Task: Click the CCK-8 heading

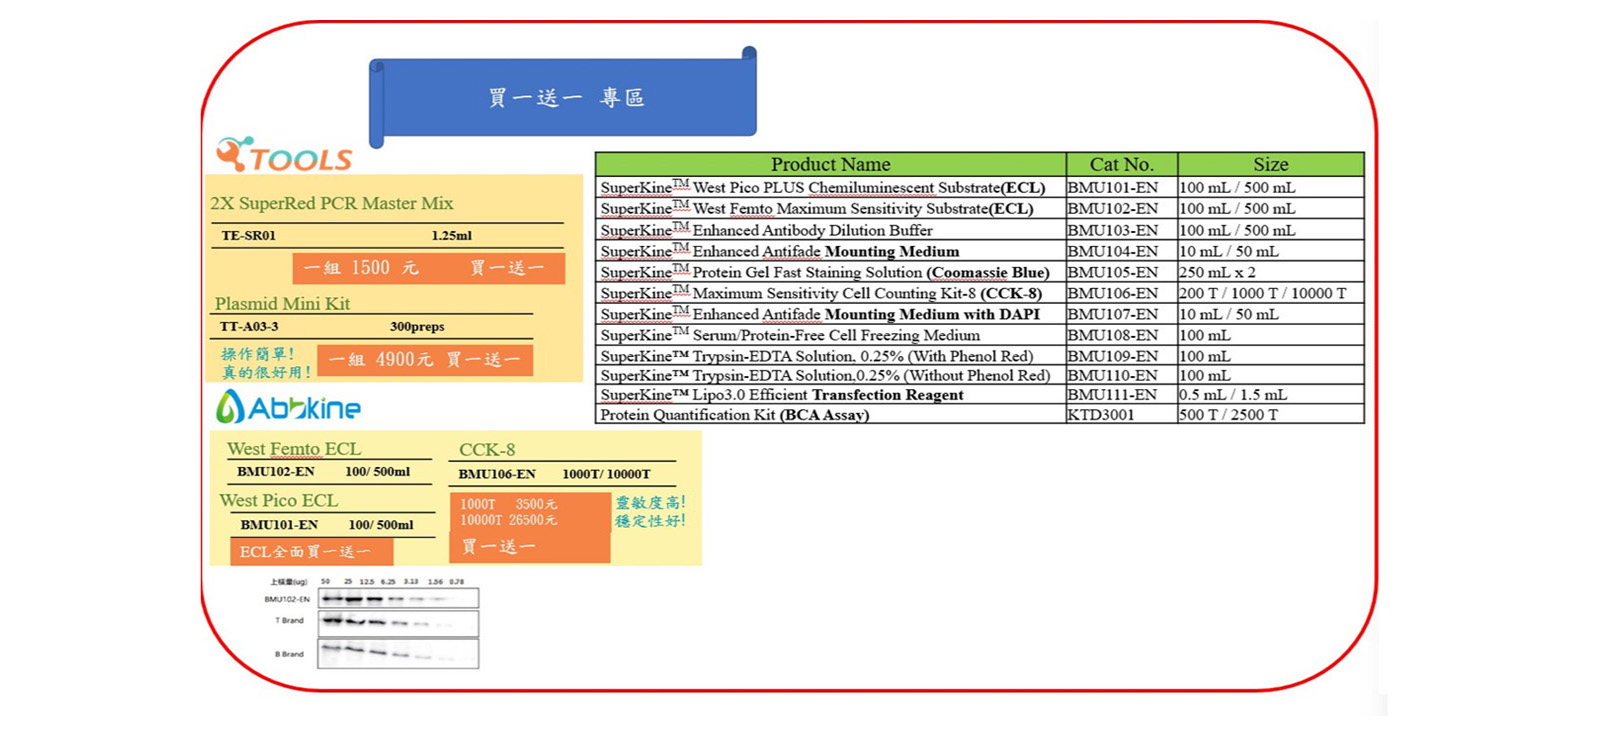Action: pyautogui.click(x=487, y=450)
